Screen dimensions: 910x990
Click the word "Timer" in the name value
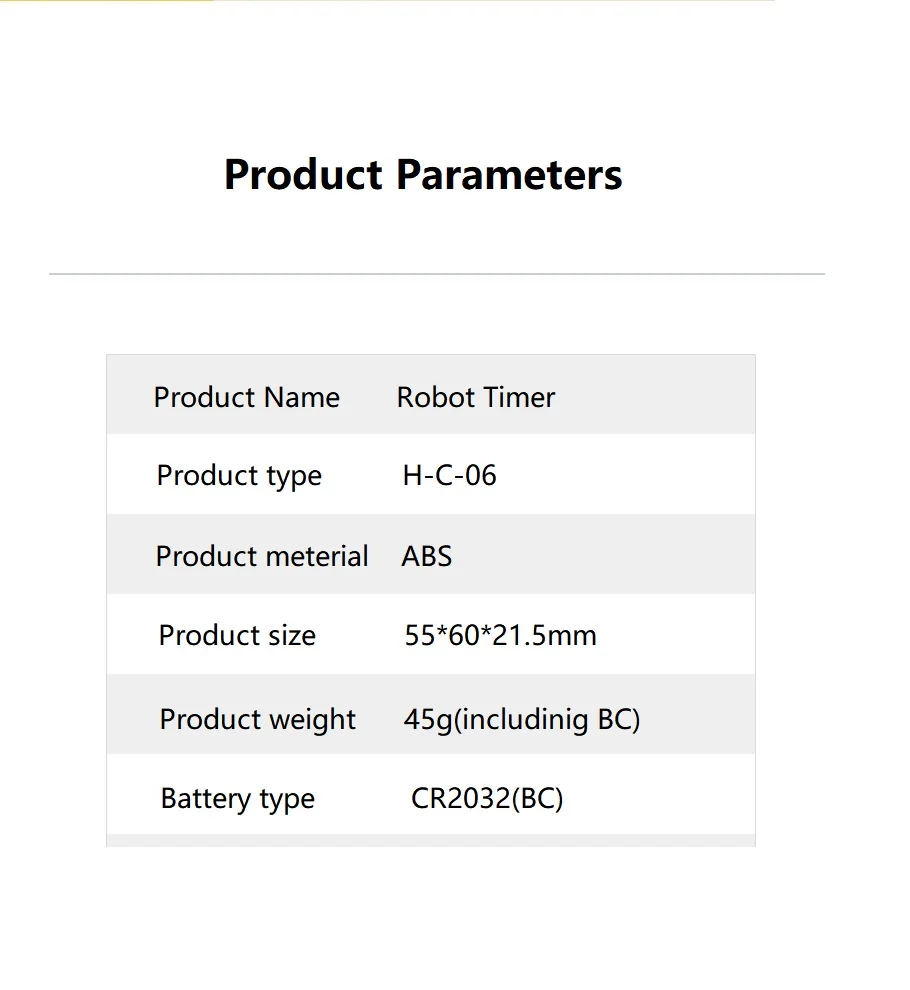(519, 397)
